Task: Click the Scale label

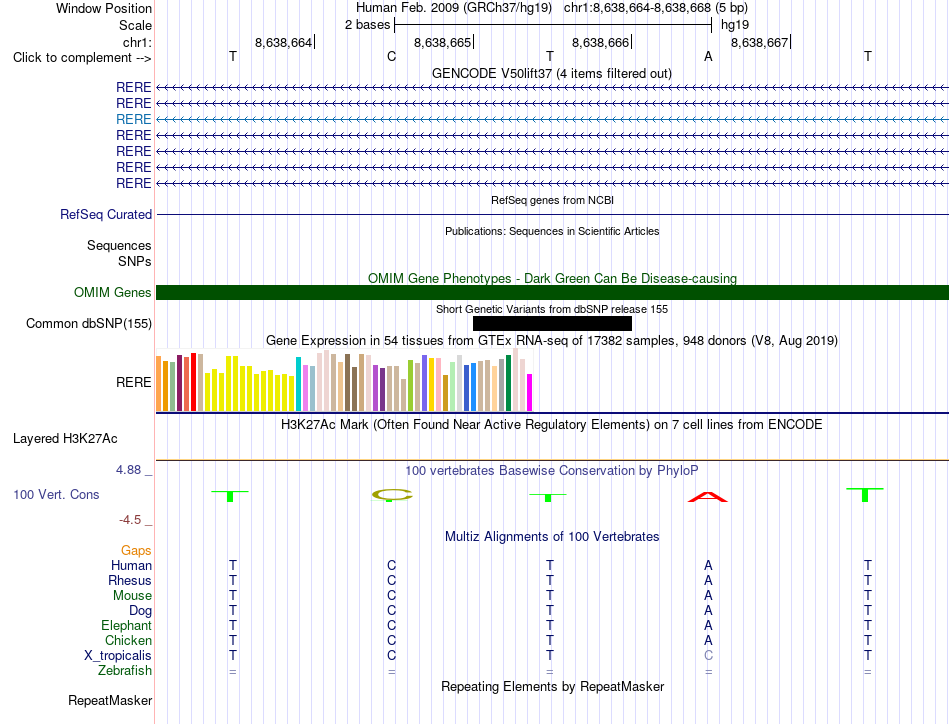Action: click(x=135, y=25)
